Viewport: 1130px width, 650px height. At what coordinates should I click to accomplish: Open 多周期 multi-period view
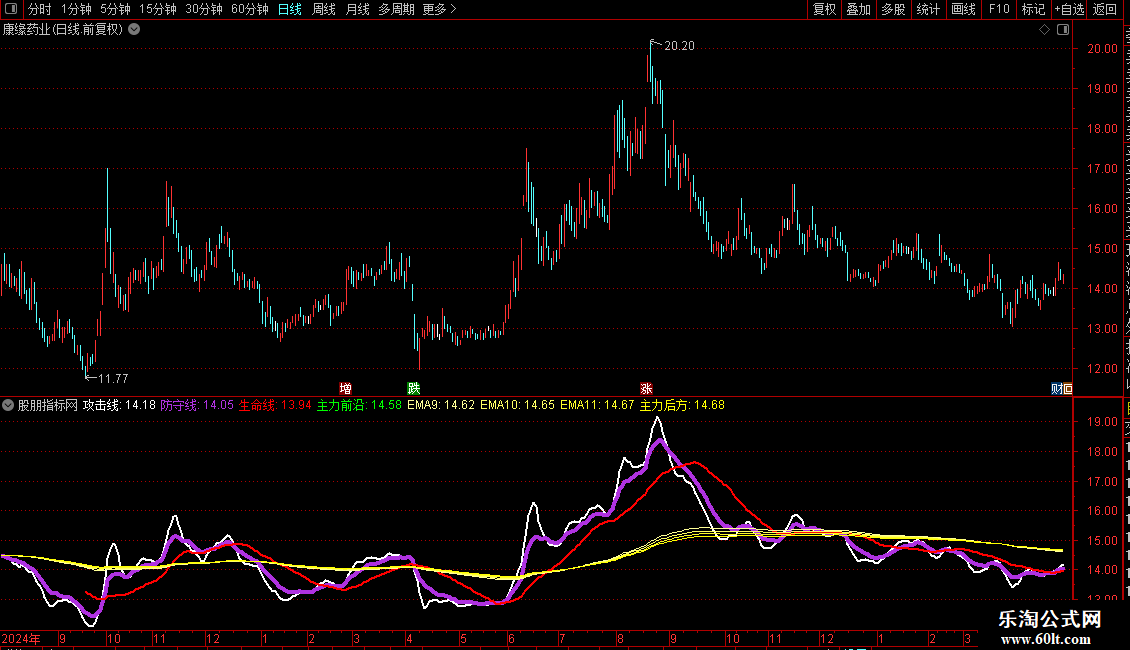396,9
